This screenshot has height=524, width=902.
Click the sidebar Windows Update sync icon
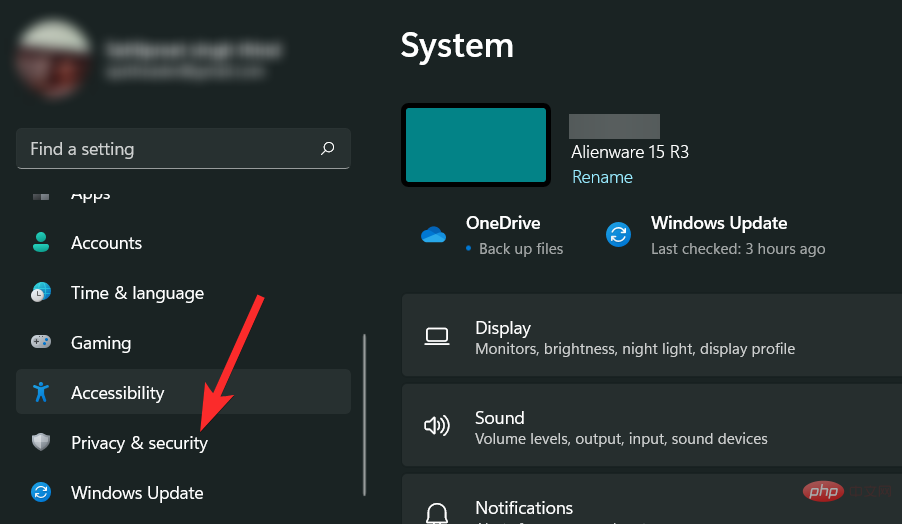[x=41, y=492]
